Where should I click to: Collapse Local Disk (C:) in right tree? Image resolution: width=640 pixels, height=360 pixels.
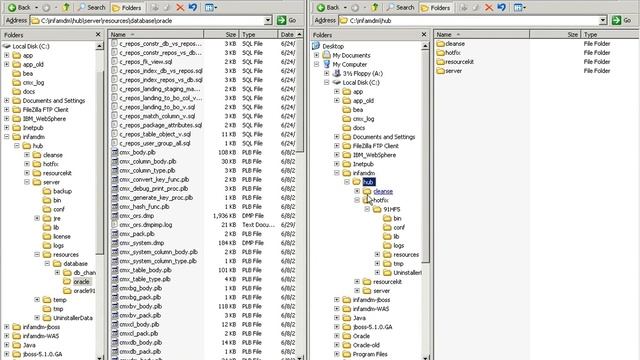(327, 82)
